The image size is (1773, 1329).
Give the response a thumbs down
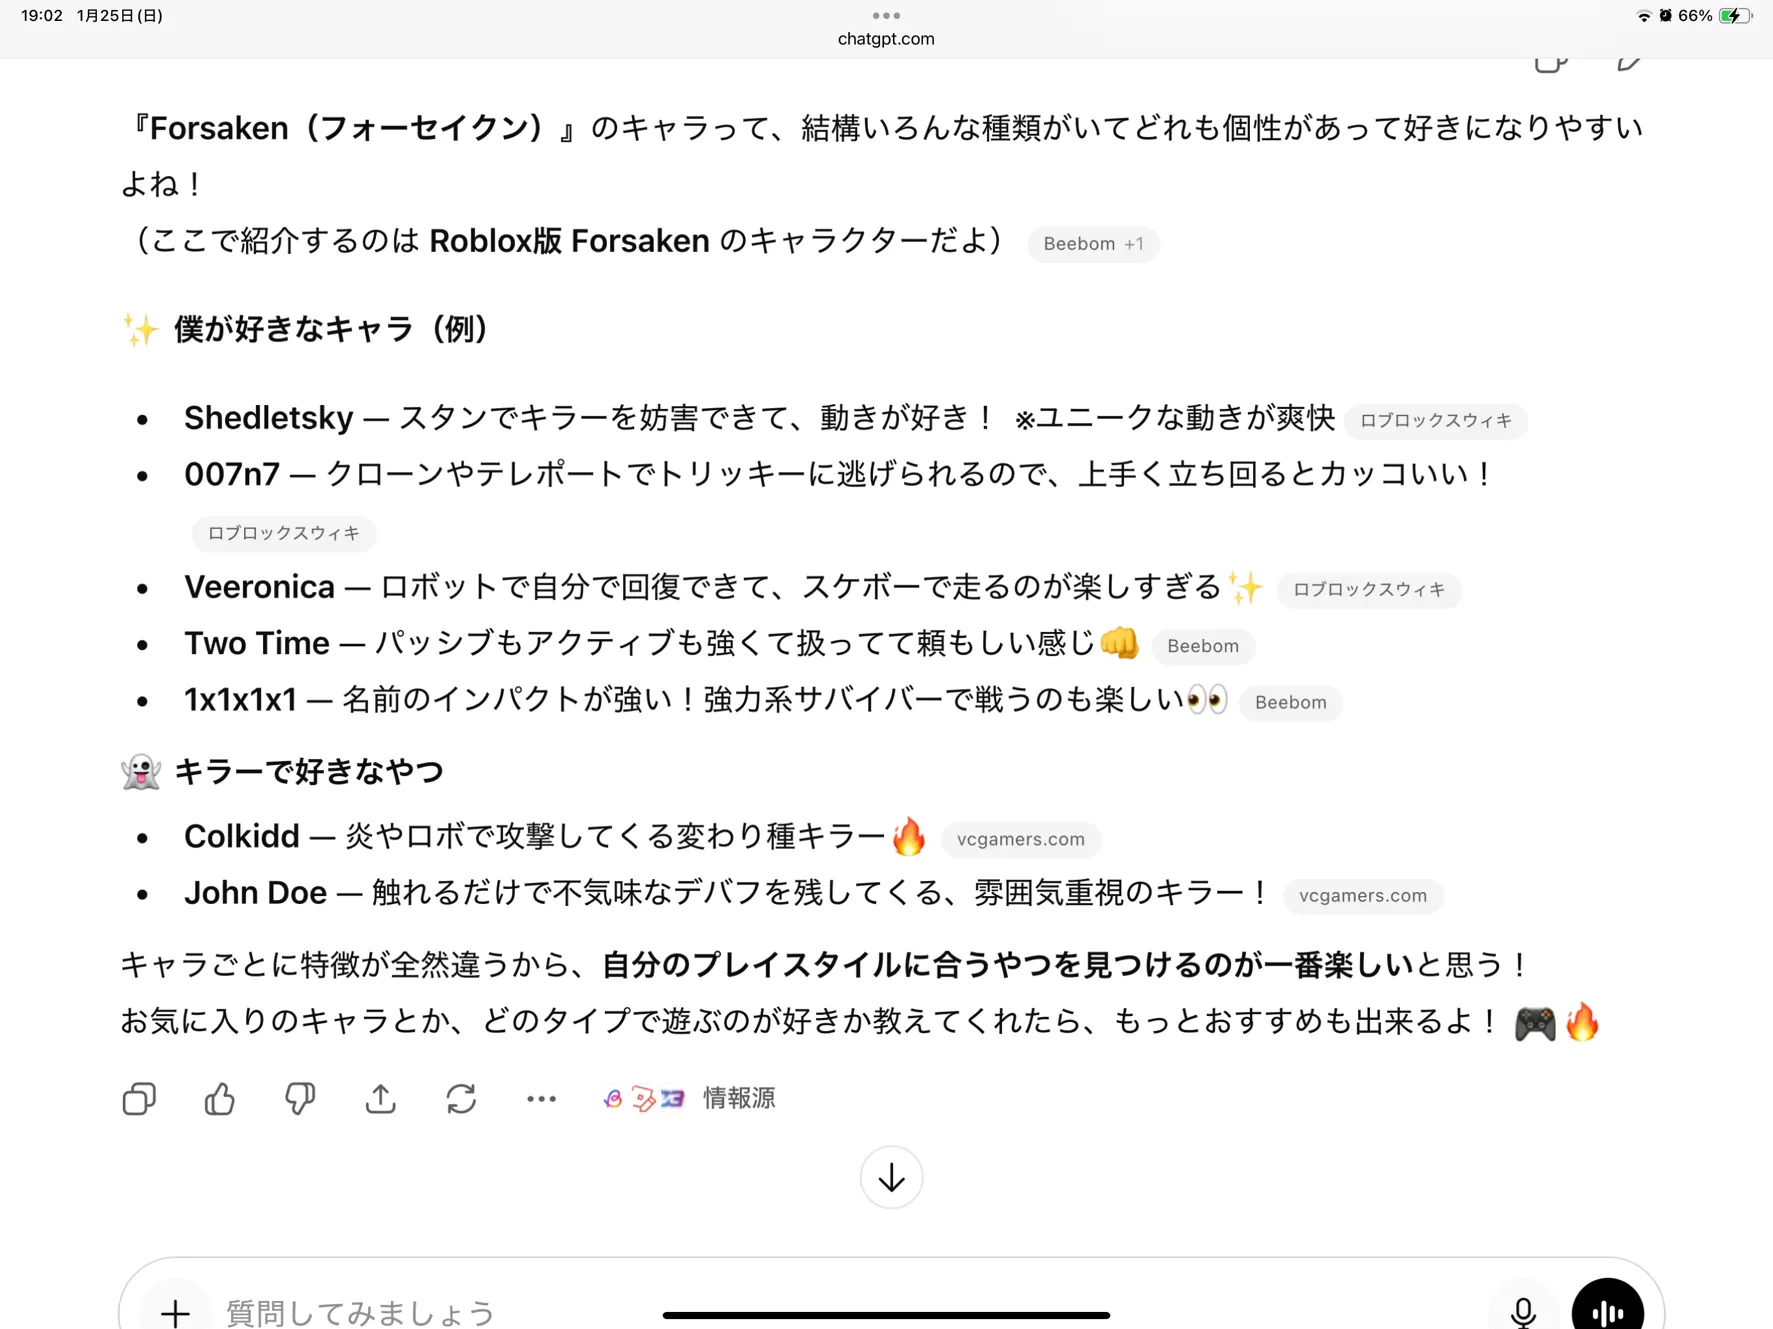[300, 1099]
